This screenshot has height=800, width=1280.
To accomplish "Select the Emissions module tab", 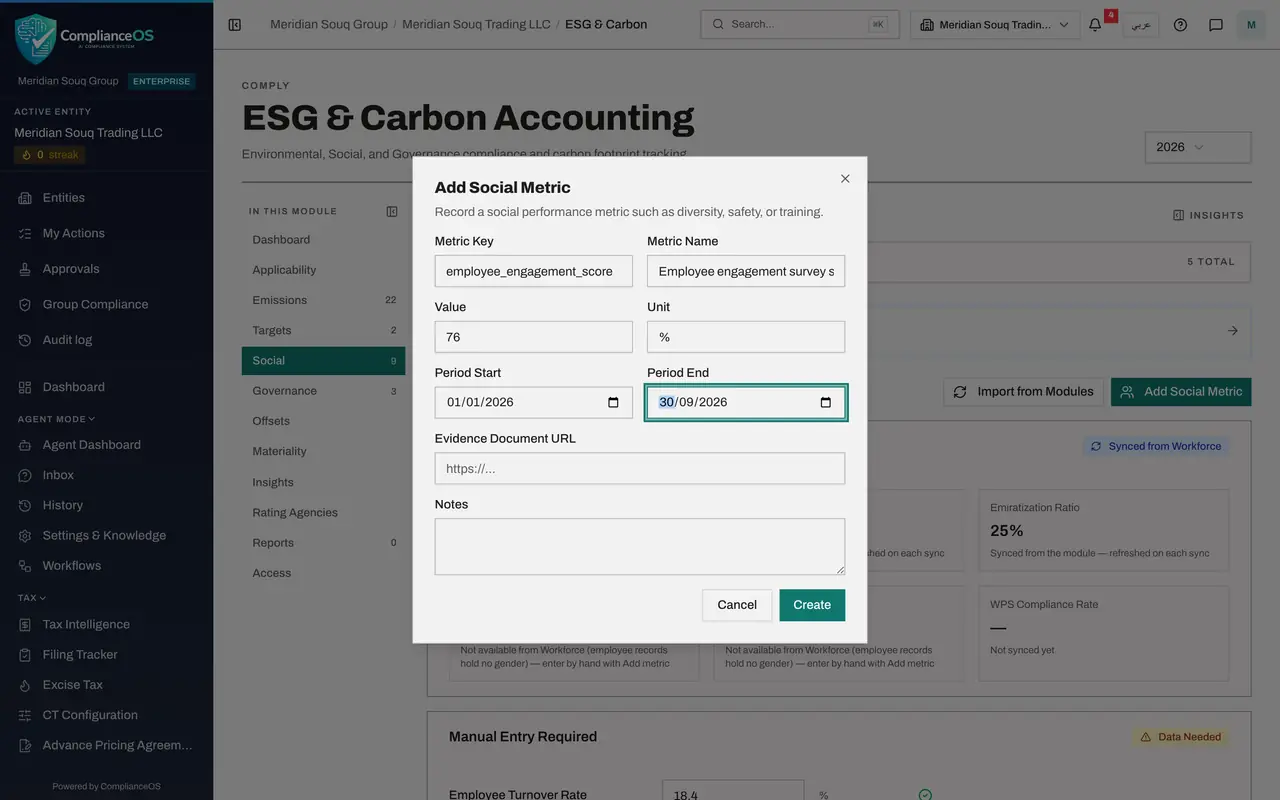I will click(x=323, y=300).
